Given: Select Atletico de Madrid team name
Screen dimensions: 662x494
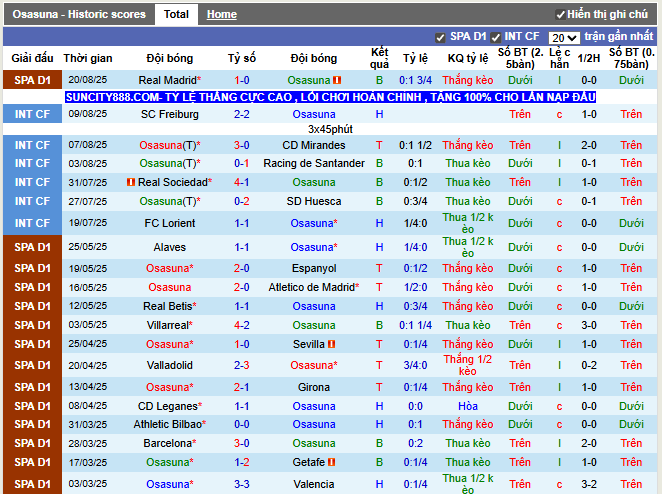Looking at the screenshot, I should (312, 287).
